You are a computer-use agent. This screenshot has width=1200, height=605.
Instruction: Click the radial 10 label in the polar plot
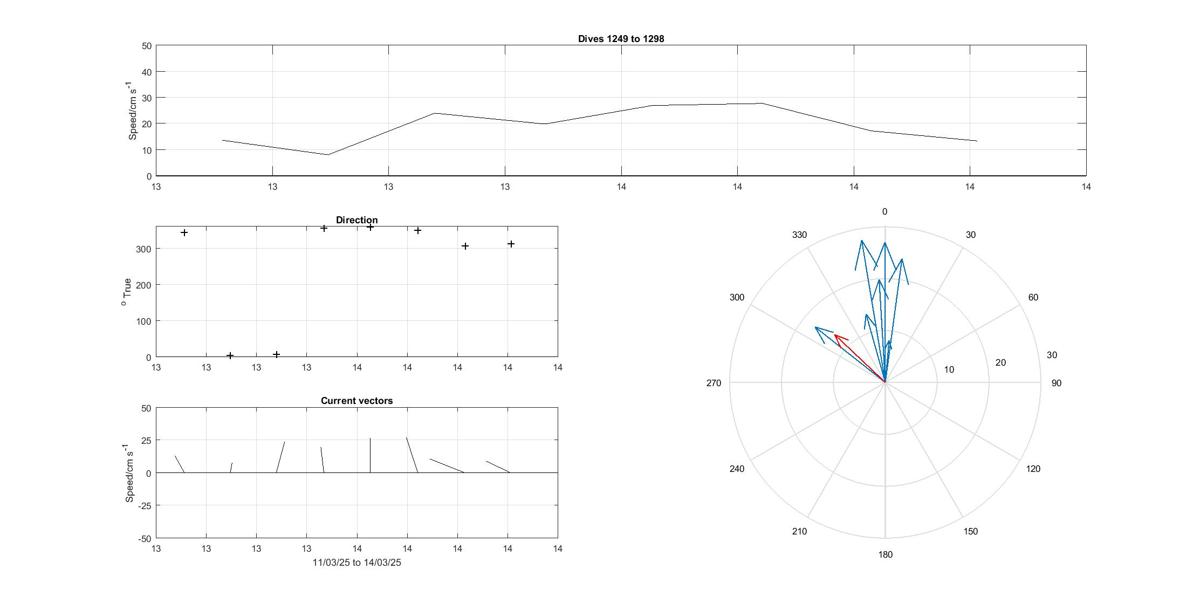click(949, 370)
